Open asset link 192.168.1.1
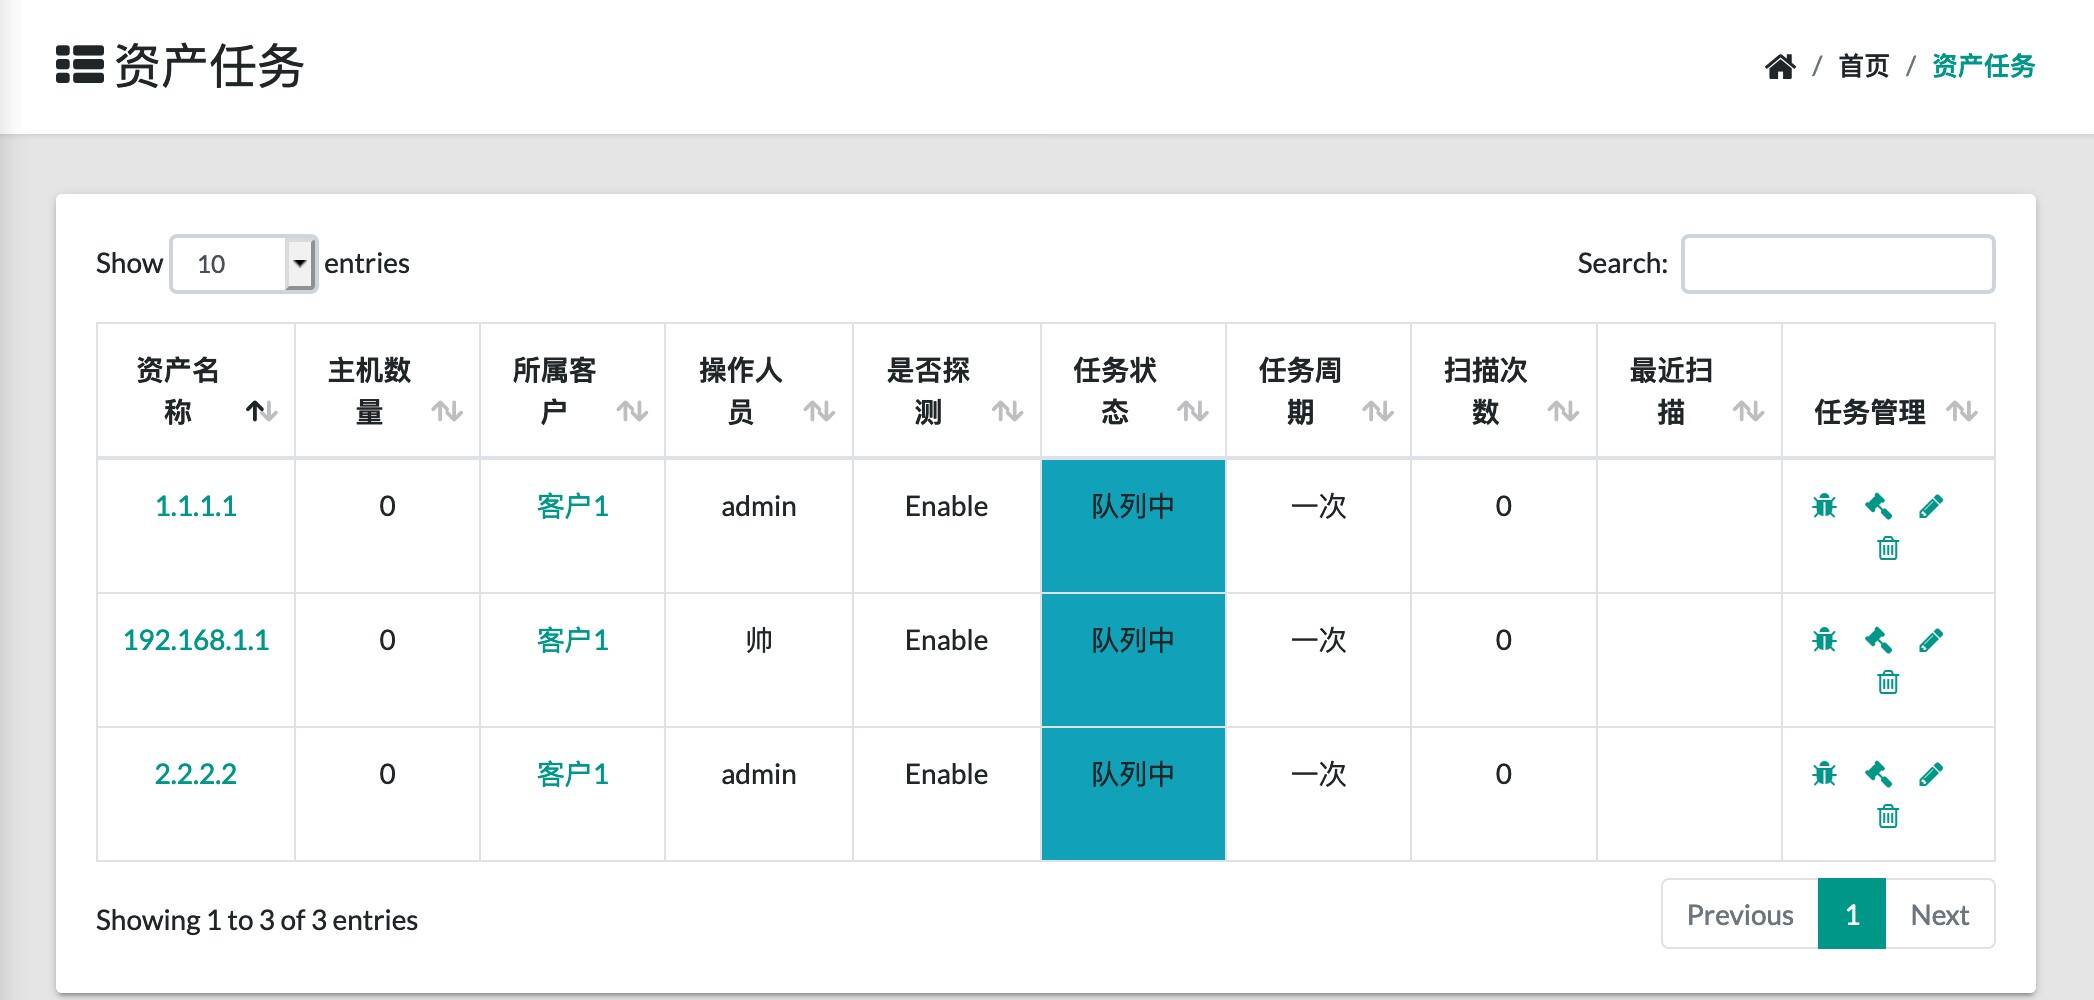Screen dimensions: 2094x1000 (x=196, y=640)
